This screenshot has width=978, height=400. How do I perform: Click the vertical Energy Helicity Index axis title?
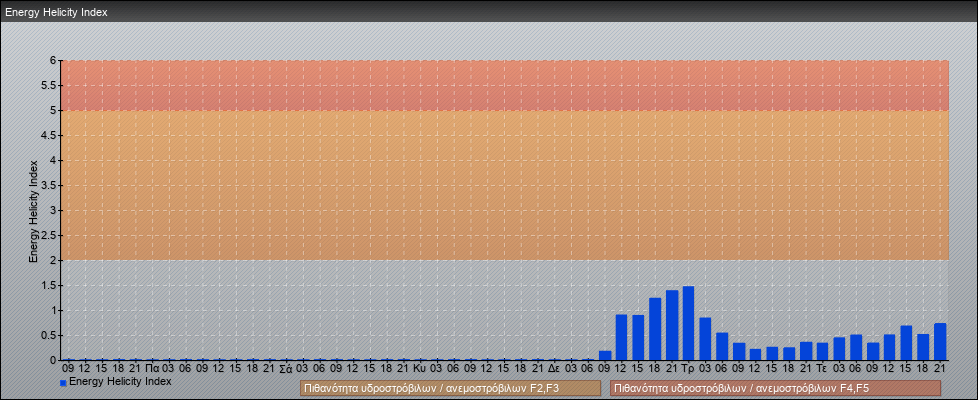pos(33,210)
